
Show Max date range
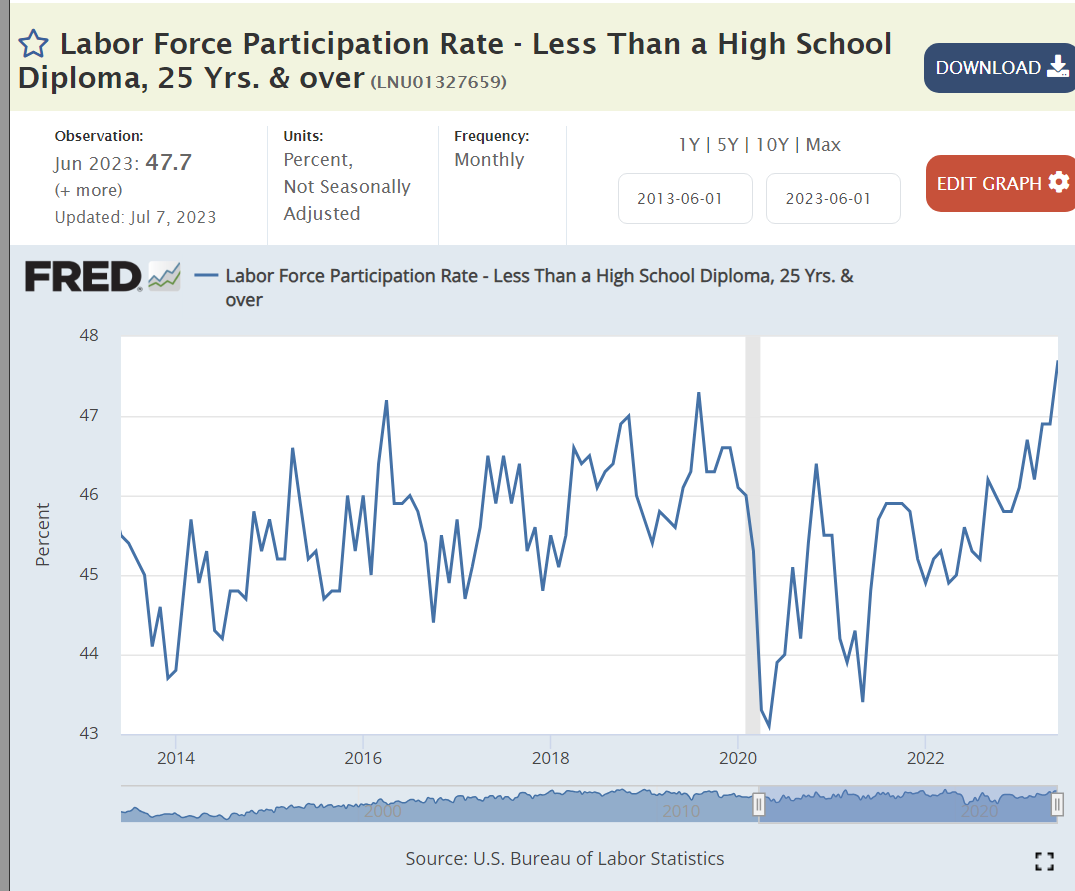pyautogui.click(x=823, y=145)
